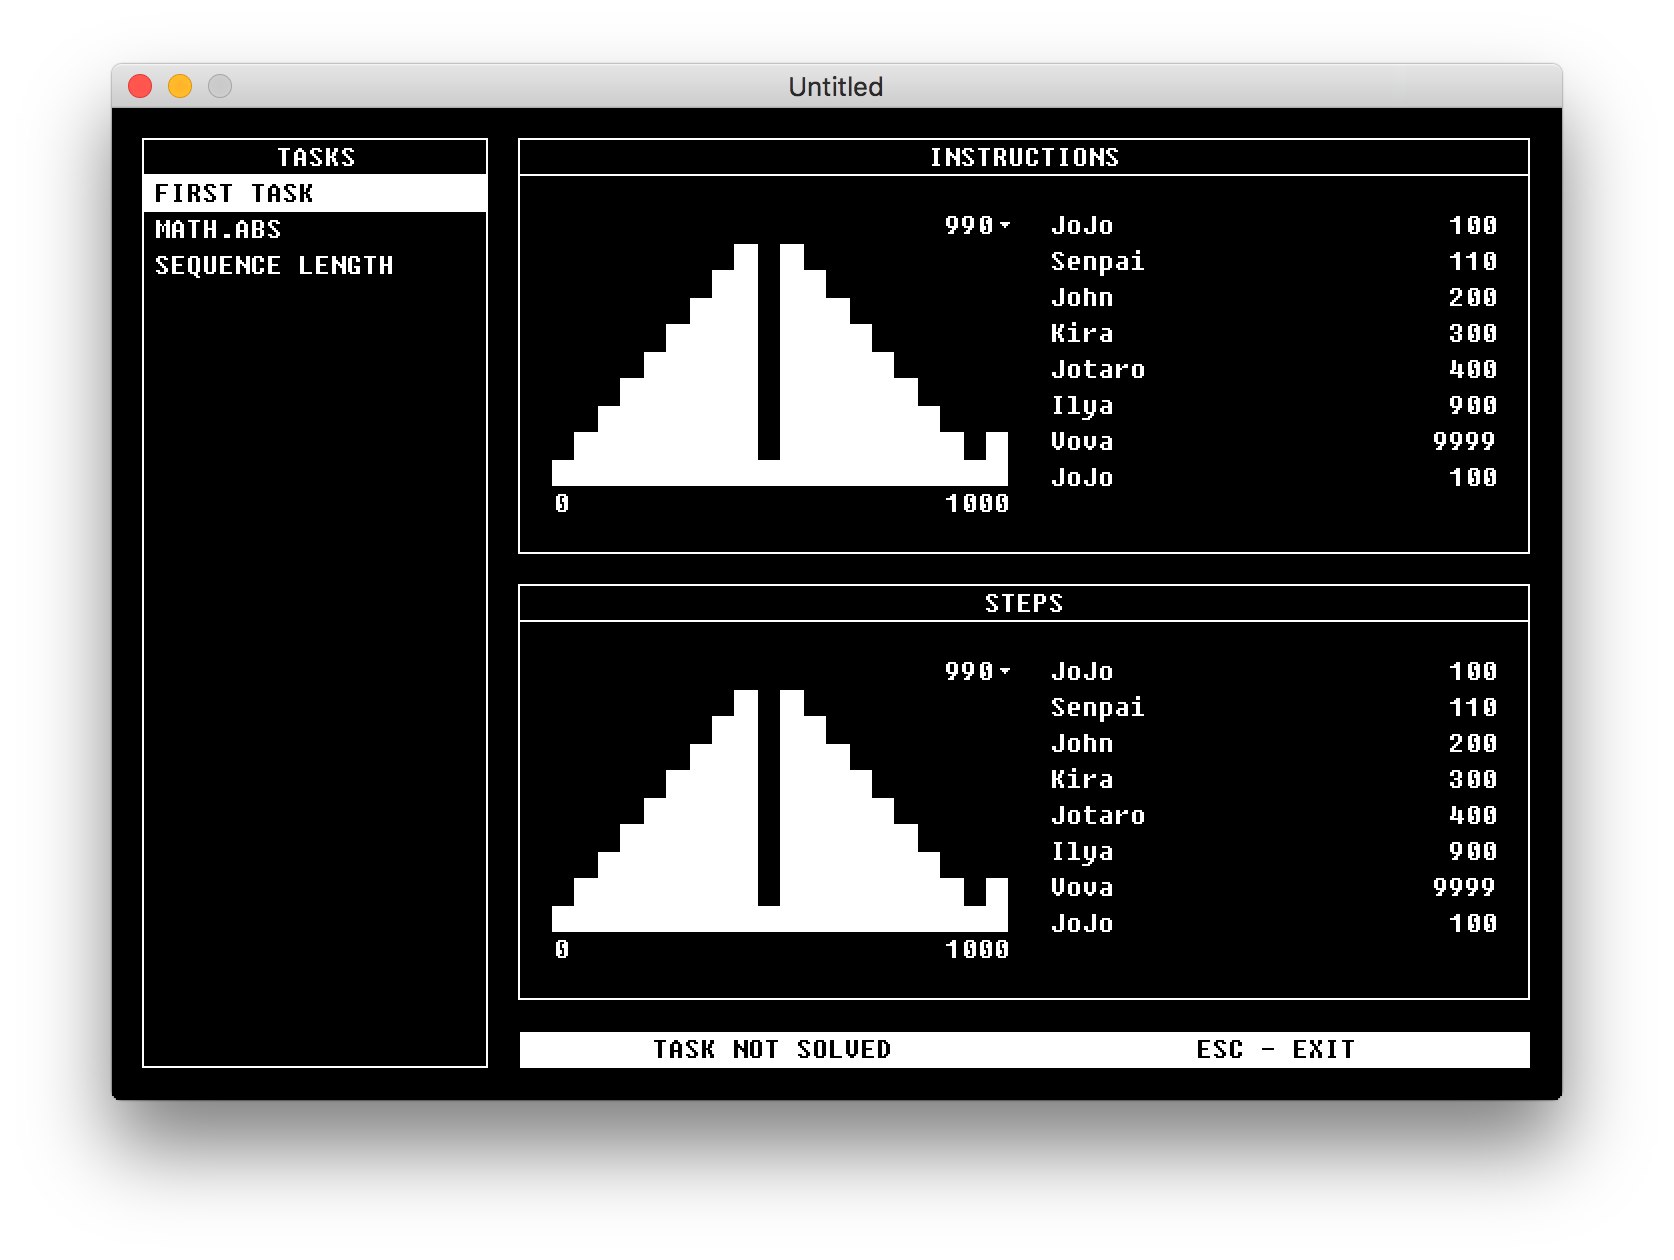The height and width of the screenshot is (1260, 1674).
Task: Click John in the STEPS leaderboard
Action: coord(1082,743)
